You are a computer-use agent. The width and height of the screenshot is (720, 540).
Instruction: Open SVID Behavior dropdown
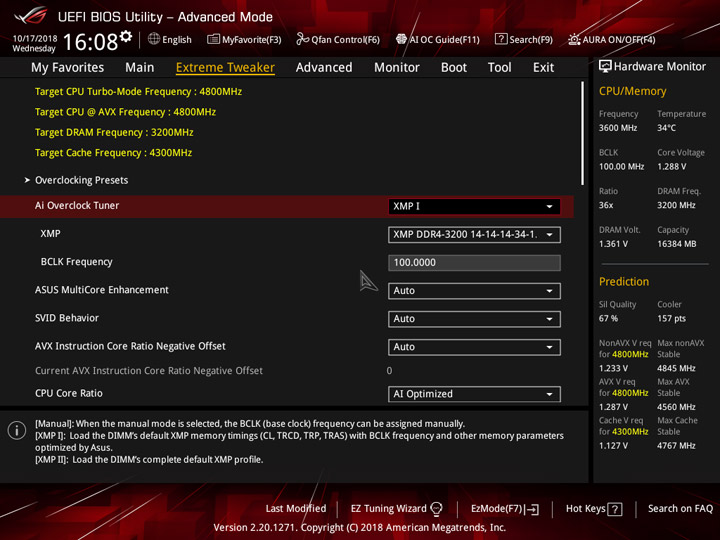tap(474, 319)
